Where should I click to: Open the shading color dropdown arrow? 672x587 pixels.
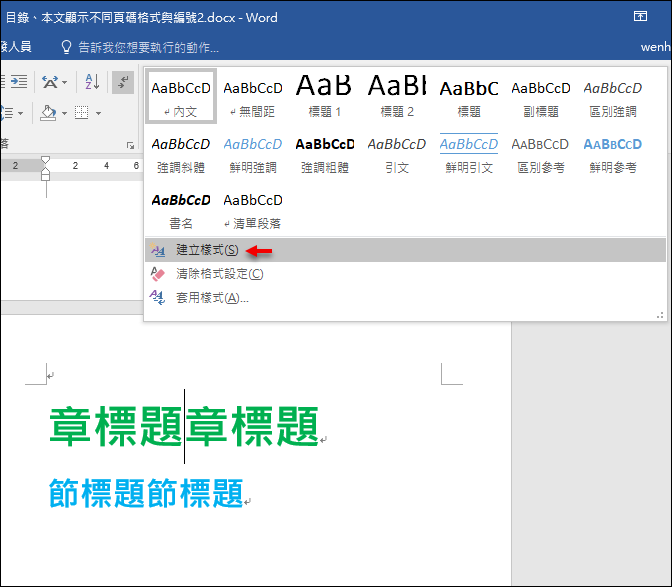64,114
